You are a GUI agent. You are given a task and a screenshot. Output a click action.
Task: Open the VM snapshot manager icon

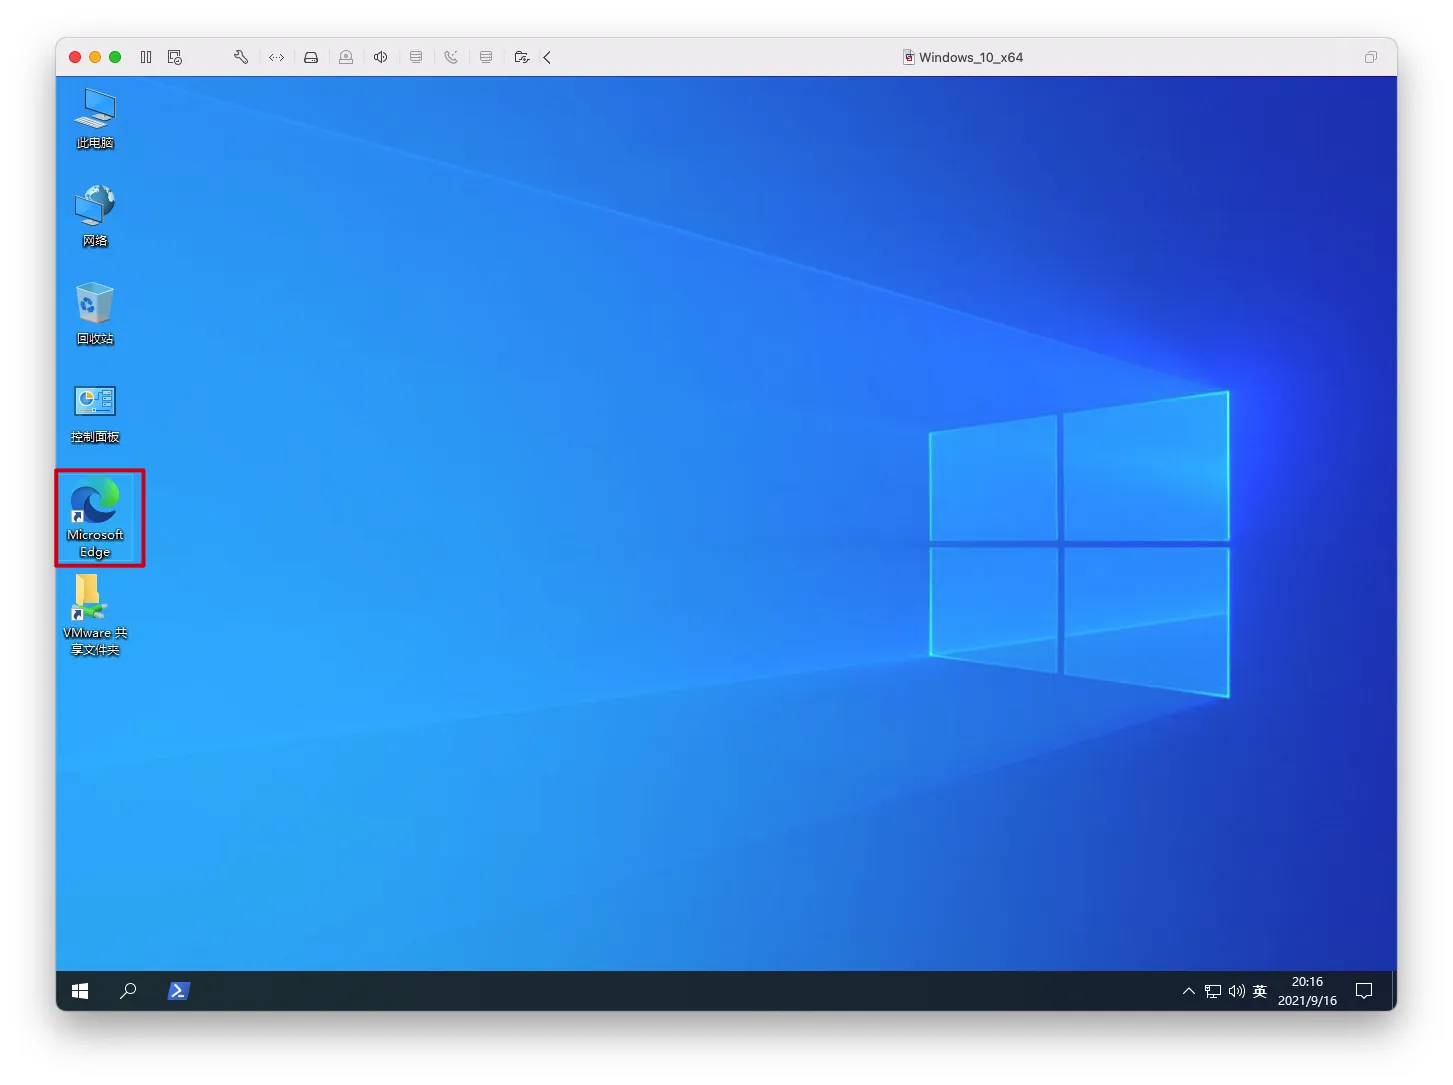click(175, 57)
